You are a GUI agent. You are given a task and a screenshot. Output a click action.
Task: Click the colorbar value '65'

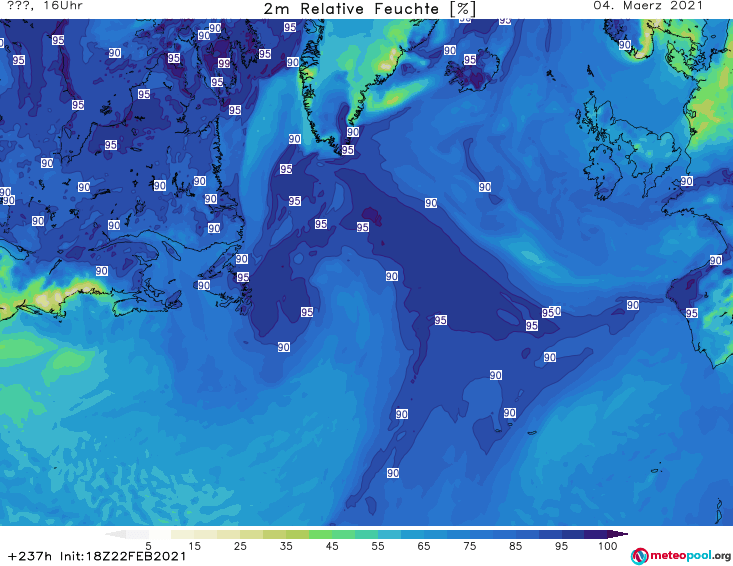click(424, 546)
